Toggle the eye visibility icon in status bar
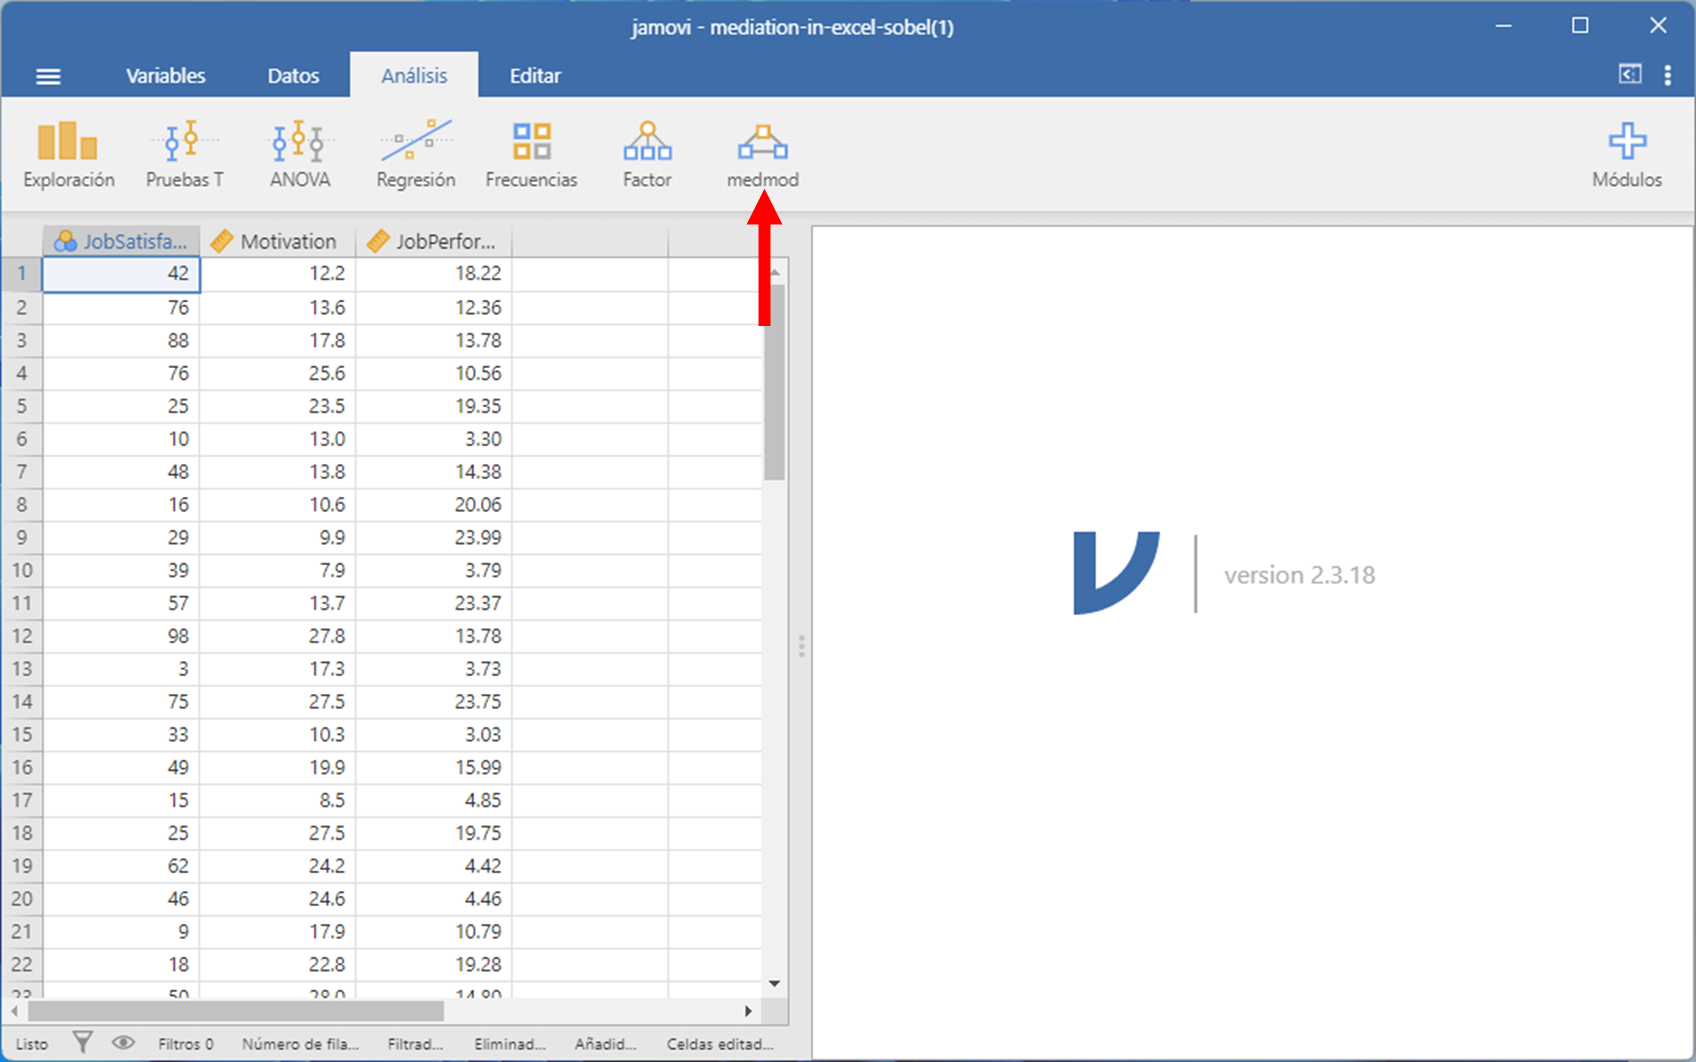Viewport: 1696px width, 1062px height. click(x=123, y=1043)
